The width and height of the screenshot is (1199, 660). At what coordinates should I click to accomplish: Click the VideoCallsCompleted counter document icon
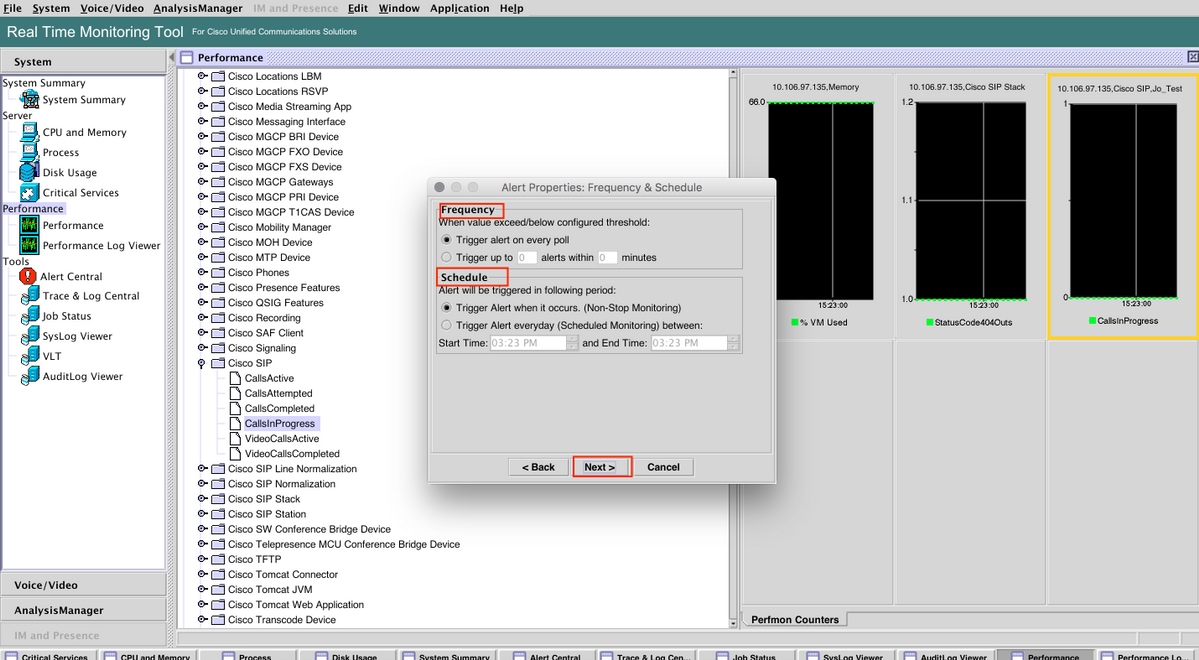[x=236, y=454]
